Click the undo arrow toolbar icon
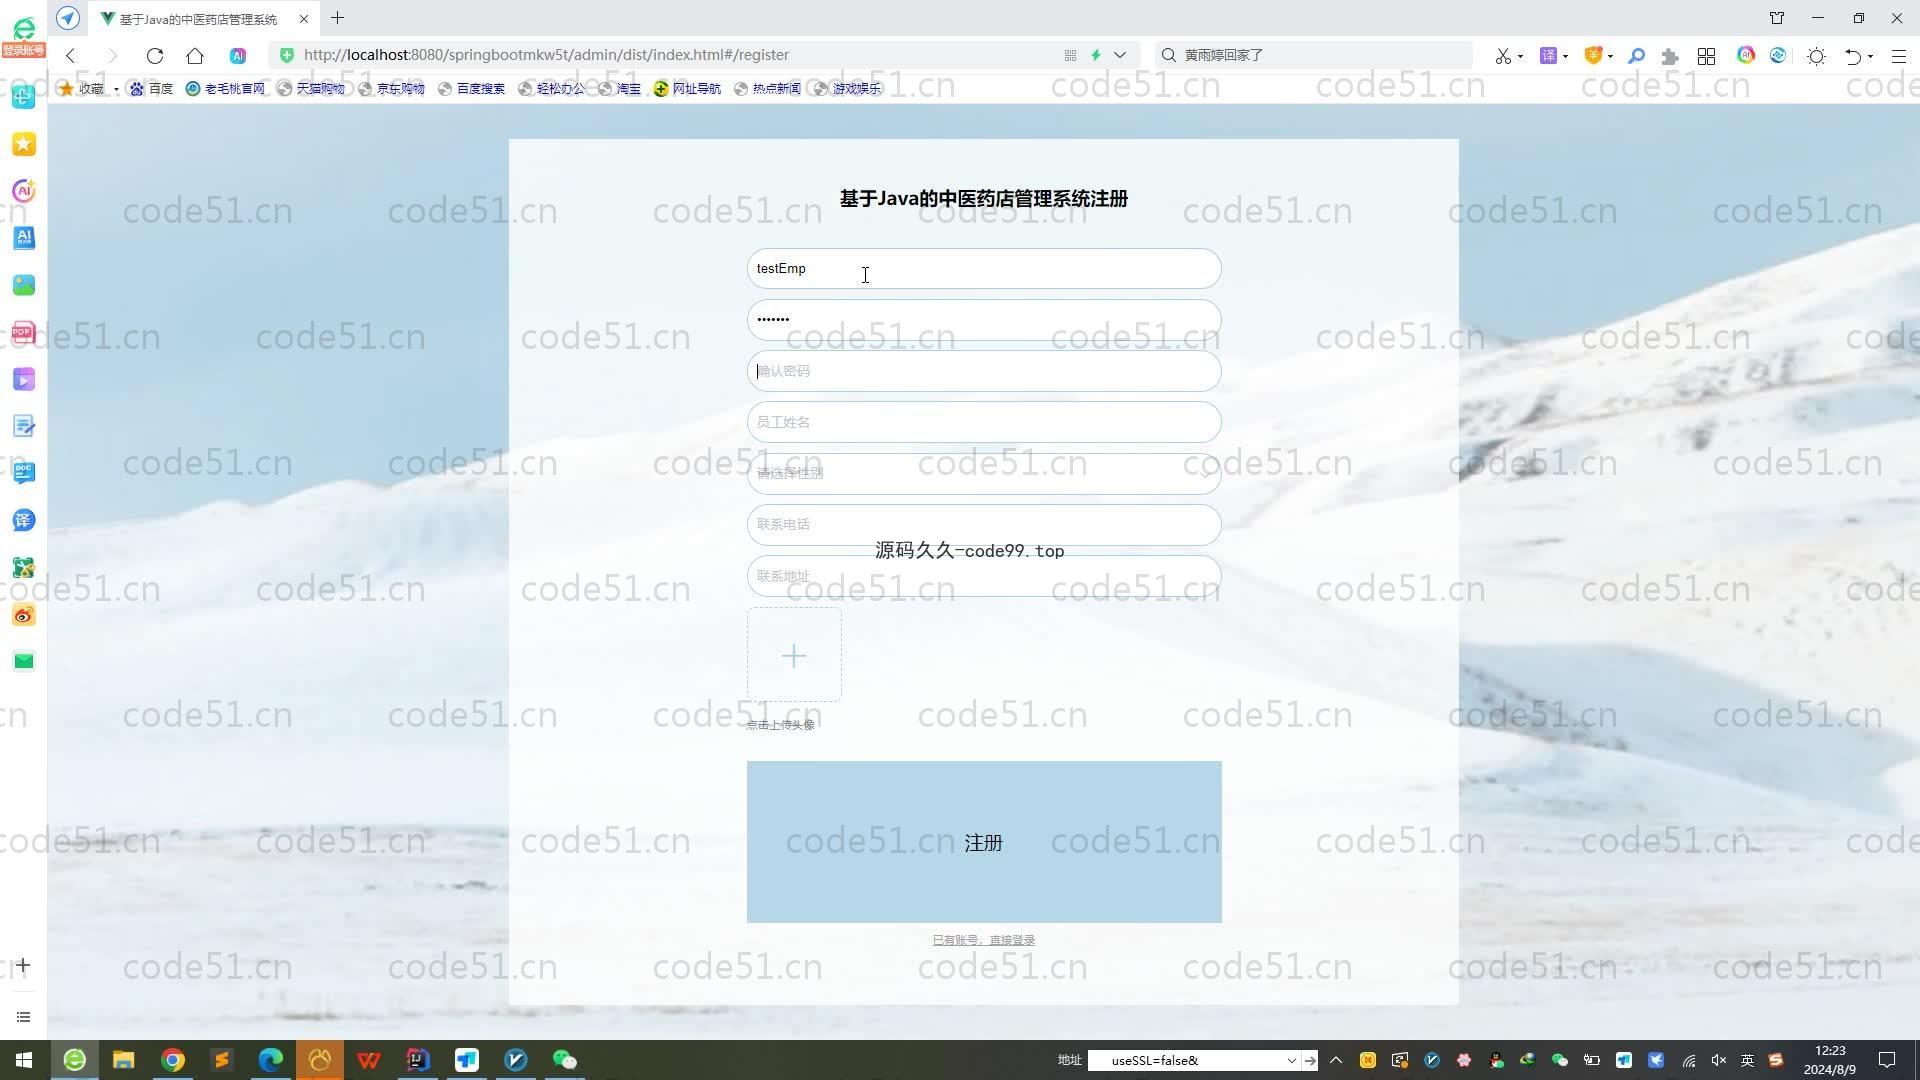The width and height of the screenshot is (1920, 1080). coord(1853,56)
